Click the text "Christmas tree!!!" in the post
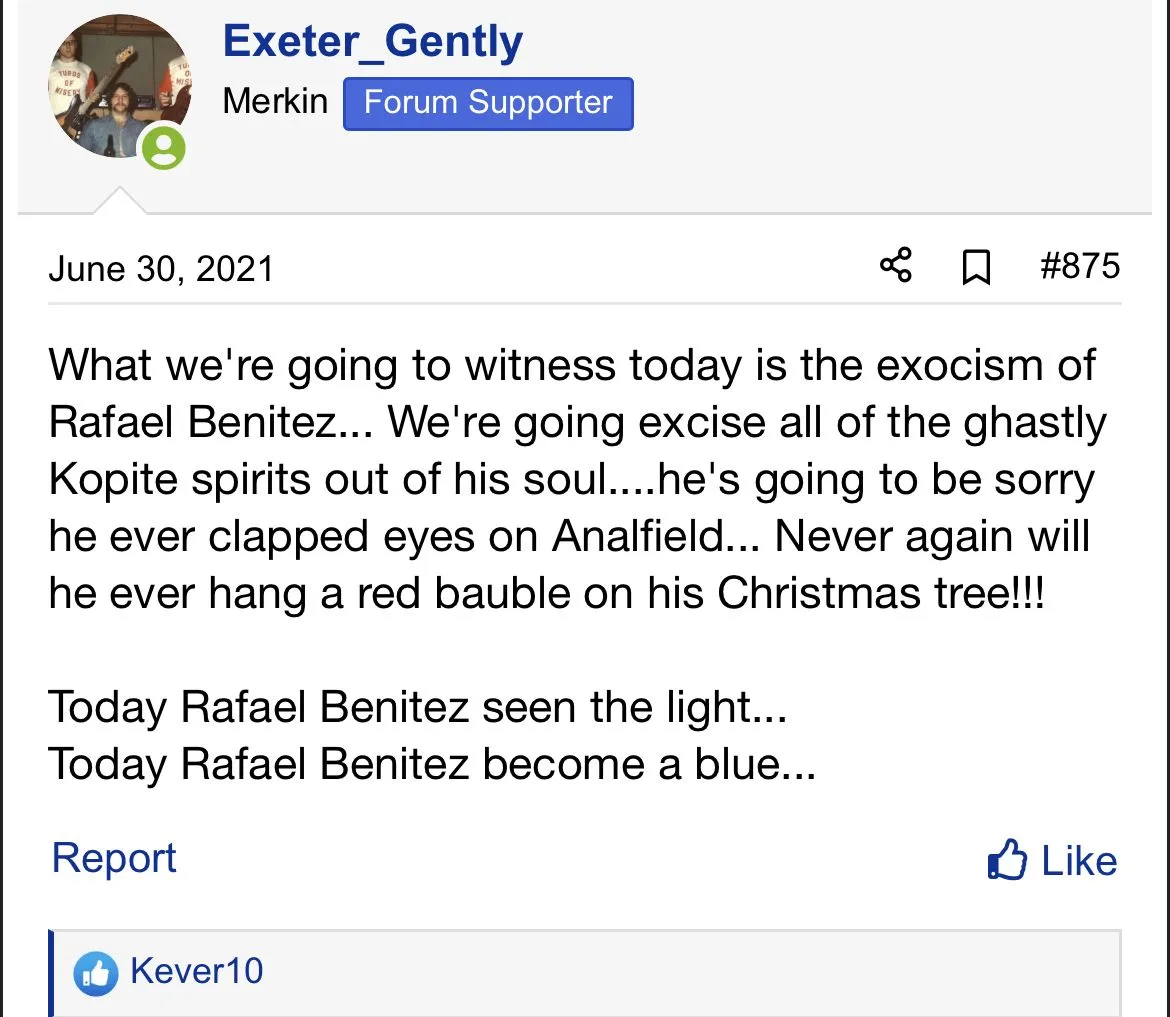 881,594
